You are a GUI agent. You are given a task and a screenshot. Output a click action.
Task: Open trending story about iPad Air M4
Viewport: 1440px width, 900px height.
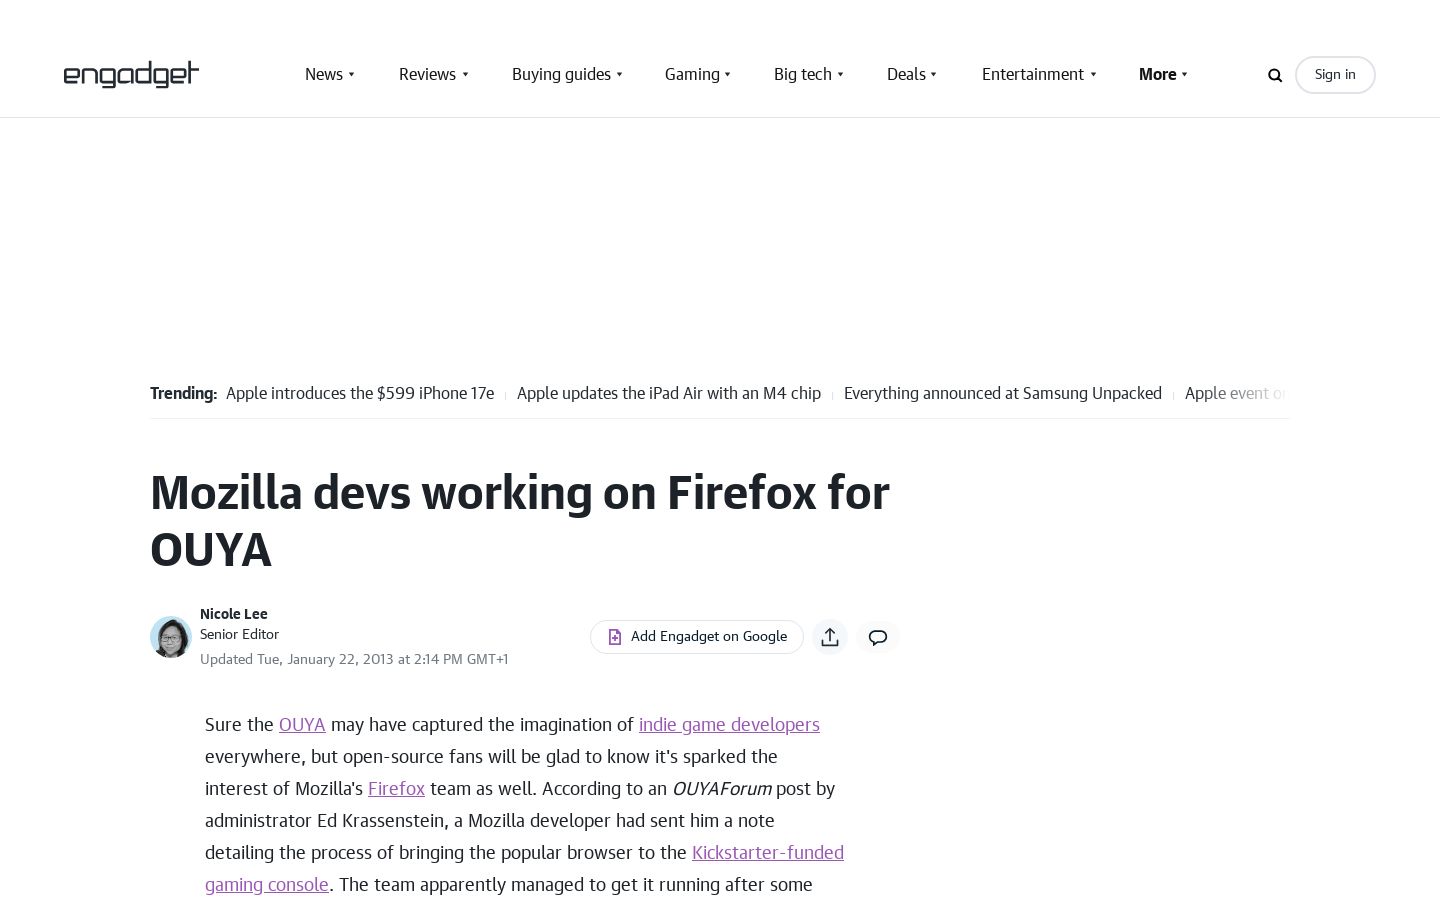[x=669, y=393]
